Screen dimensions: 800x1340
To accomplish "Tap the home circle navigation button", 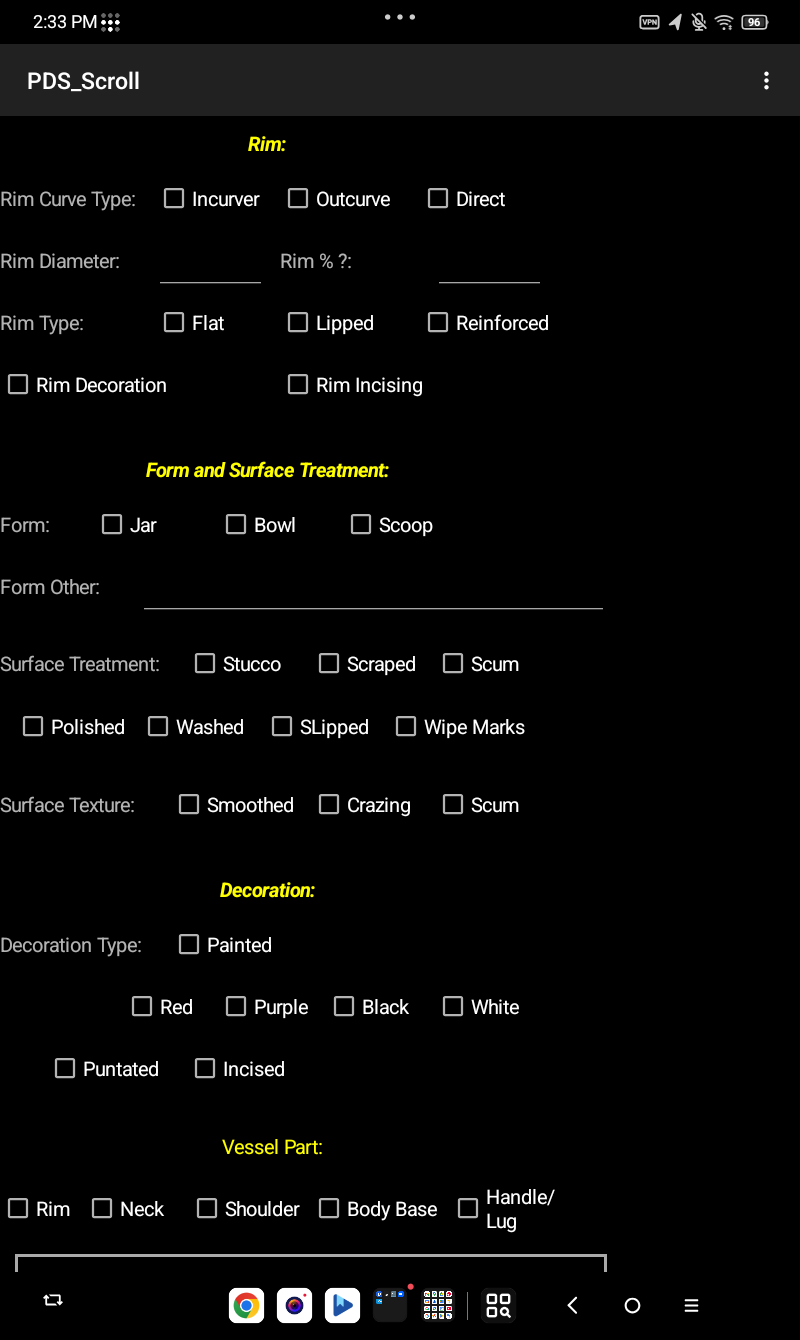I will [632, 1305].
